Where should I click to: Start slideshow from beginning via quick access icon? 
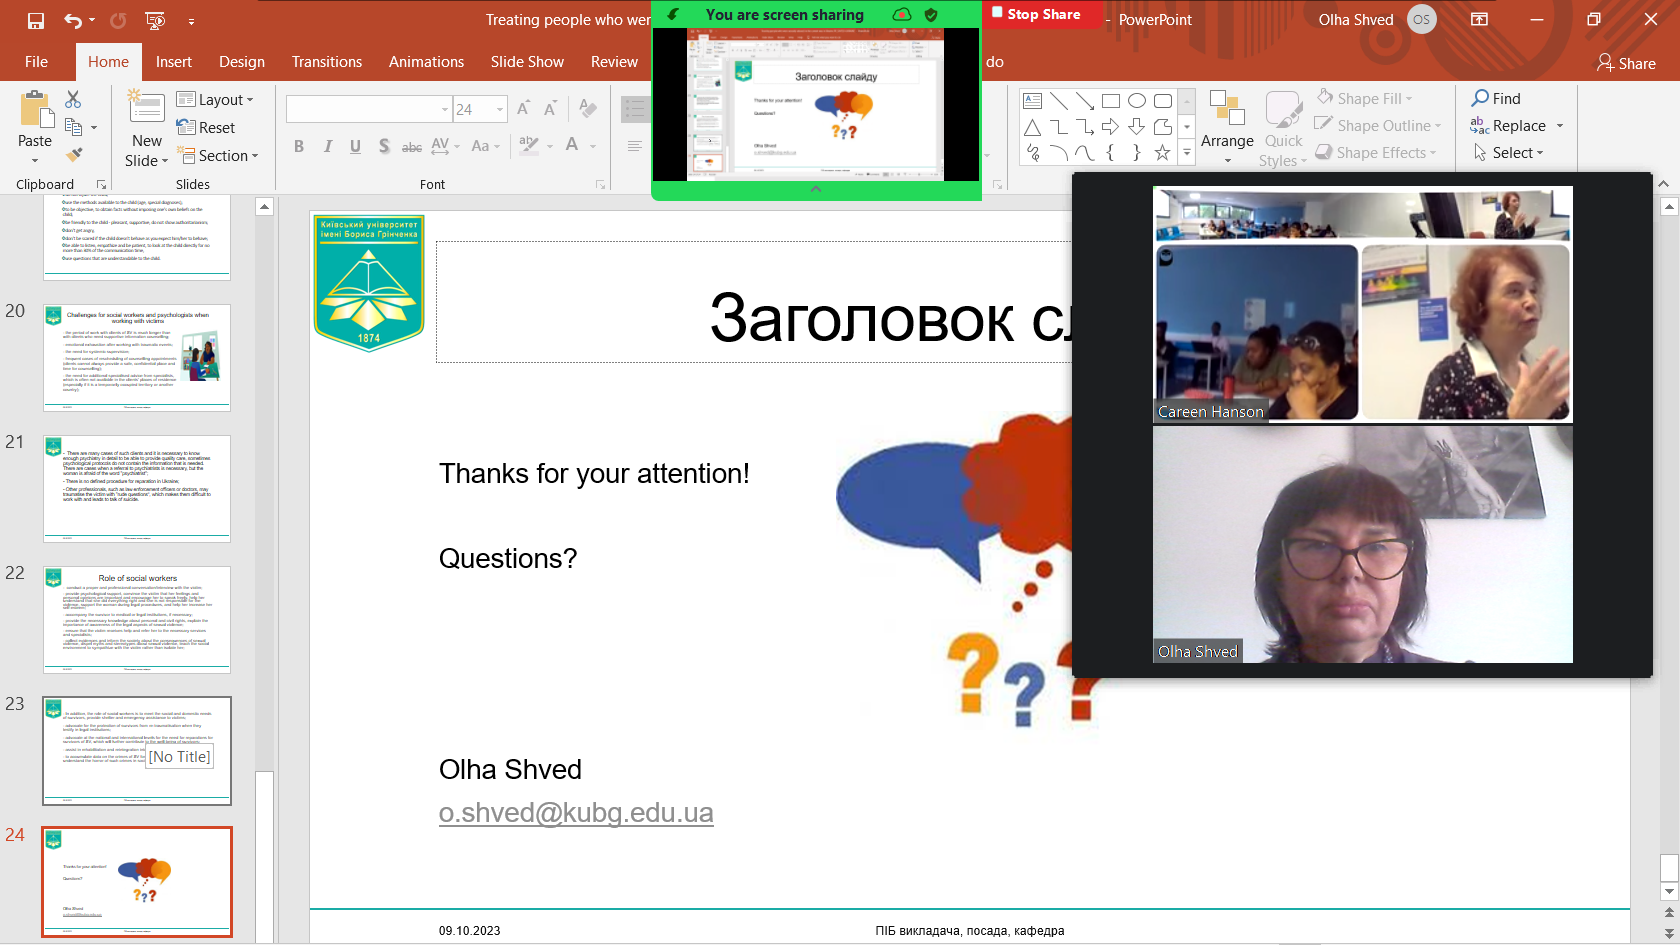coord(155,20)
